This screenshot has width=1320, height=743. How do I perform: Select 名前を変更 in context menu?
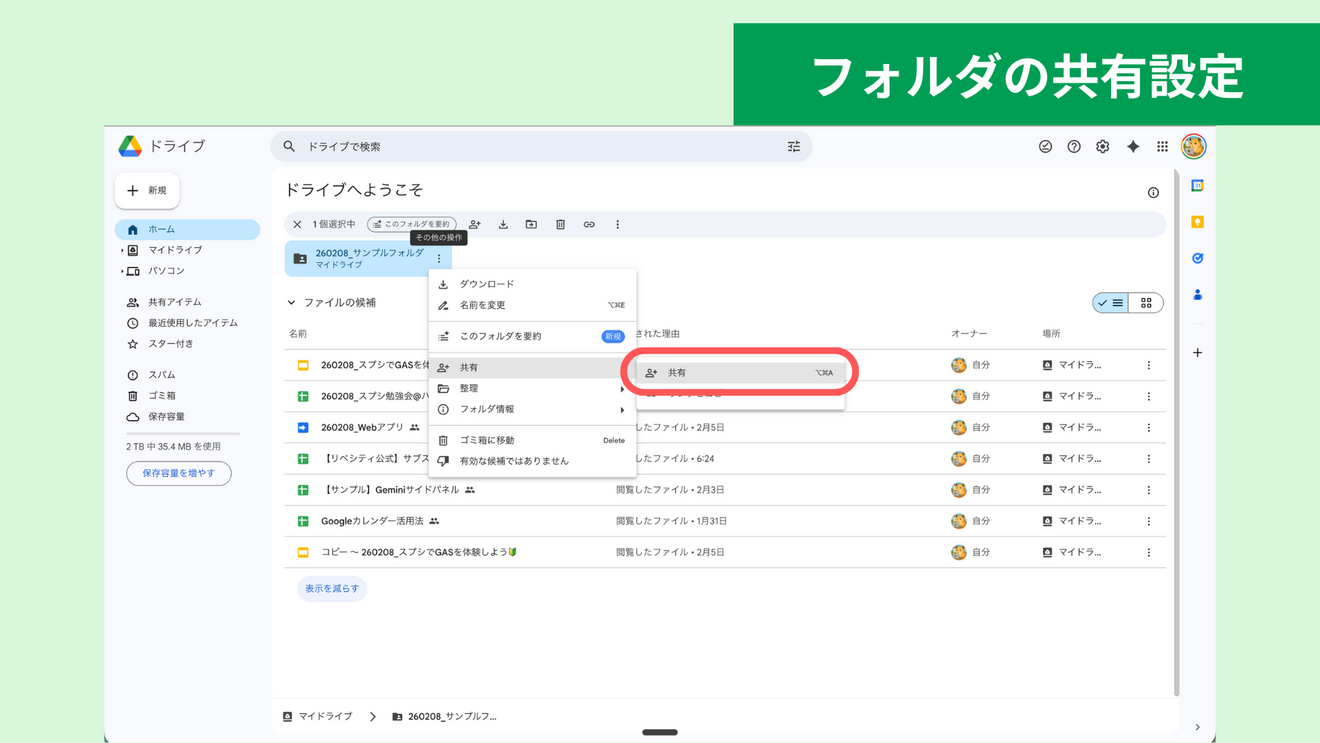click(532, 305)
